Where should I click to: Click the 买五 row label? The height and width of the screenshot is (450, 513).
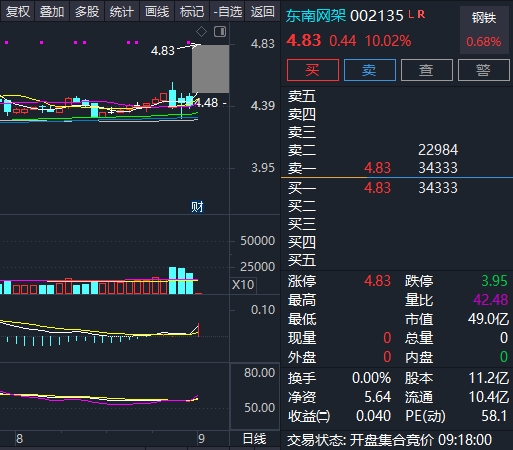click(302, 260)
